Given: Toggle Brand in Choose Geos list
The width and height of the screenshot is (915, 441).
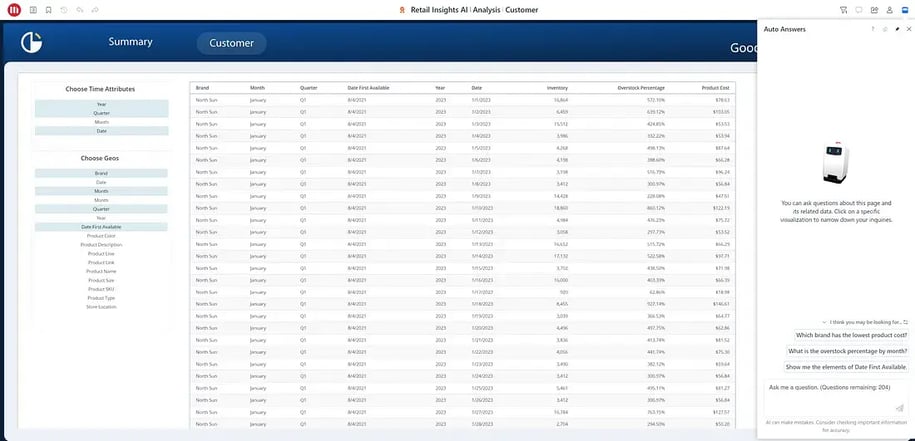Looking at the screenshot, I should click(101, 173).
